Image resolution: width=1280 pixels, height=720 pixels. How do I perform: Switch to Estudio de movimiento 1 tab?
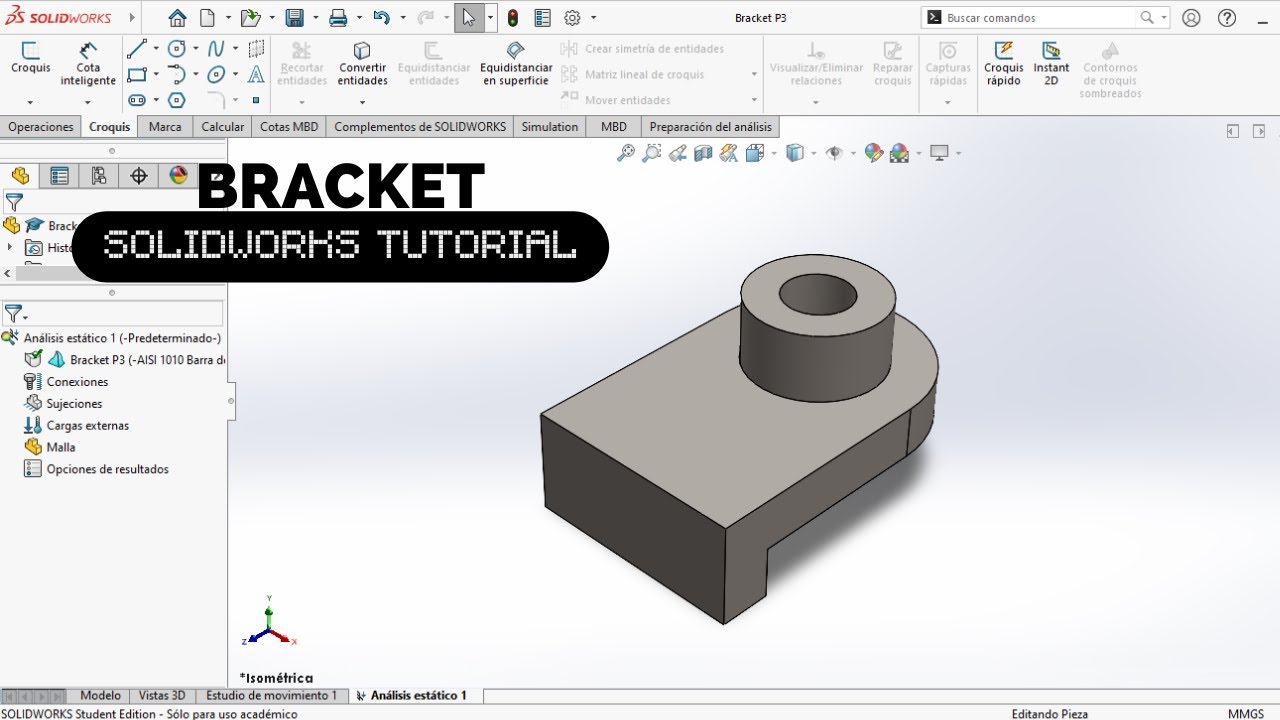[x=271, y=695]
